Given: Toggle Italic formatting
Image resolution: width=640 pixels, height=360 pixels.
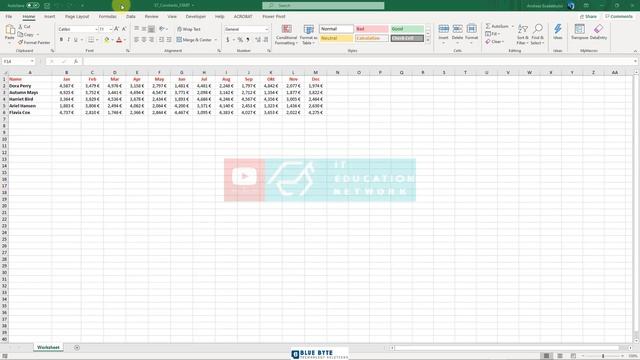Looking at the screenshot, I should [69, 40].
